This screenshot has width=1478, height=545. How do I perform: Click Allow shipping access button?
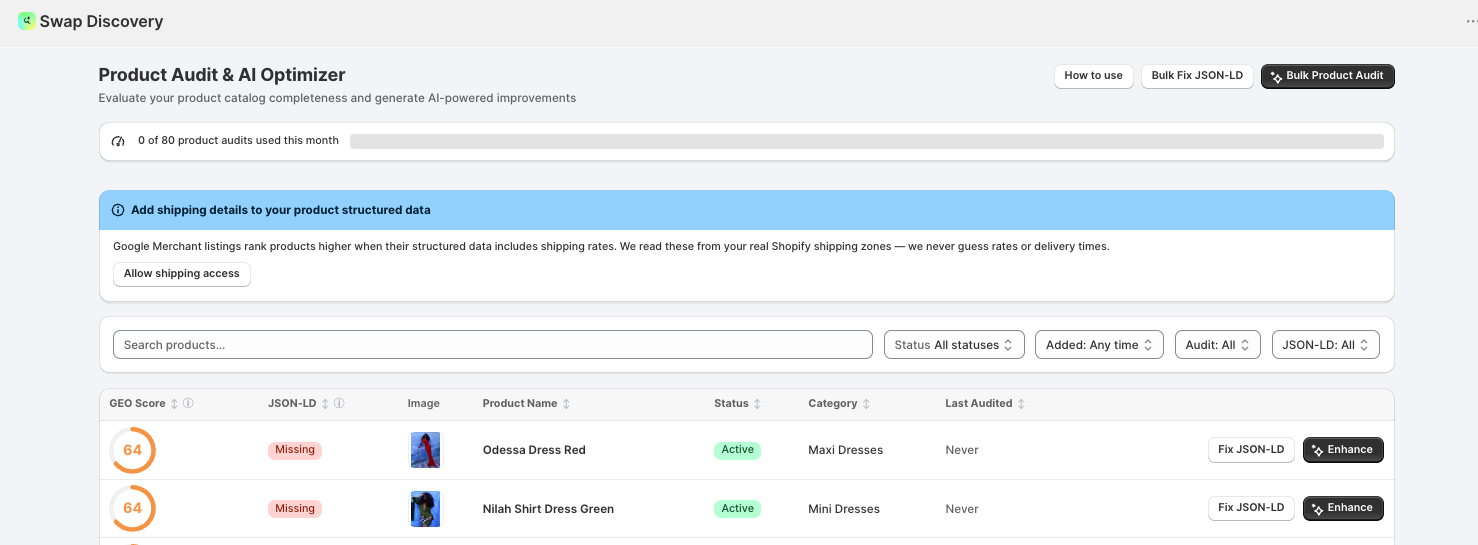(182, 274)
